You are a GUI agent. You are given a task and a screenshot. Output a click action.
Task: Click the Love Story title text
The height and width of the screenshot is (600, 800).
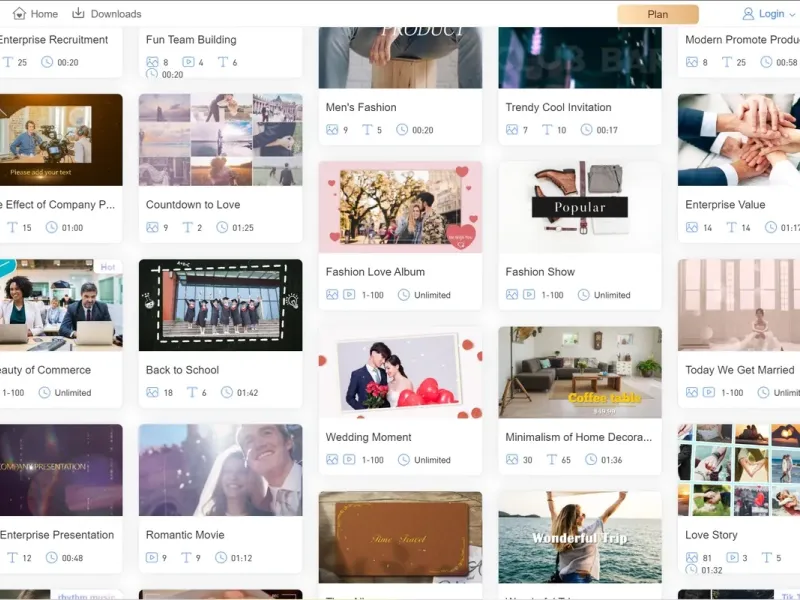[711, 535]
